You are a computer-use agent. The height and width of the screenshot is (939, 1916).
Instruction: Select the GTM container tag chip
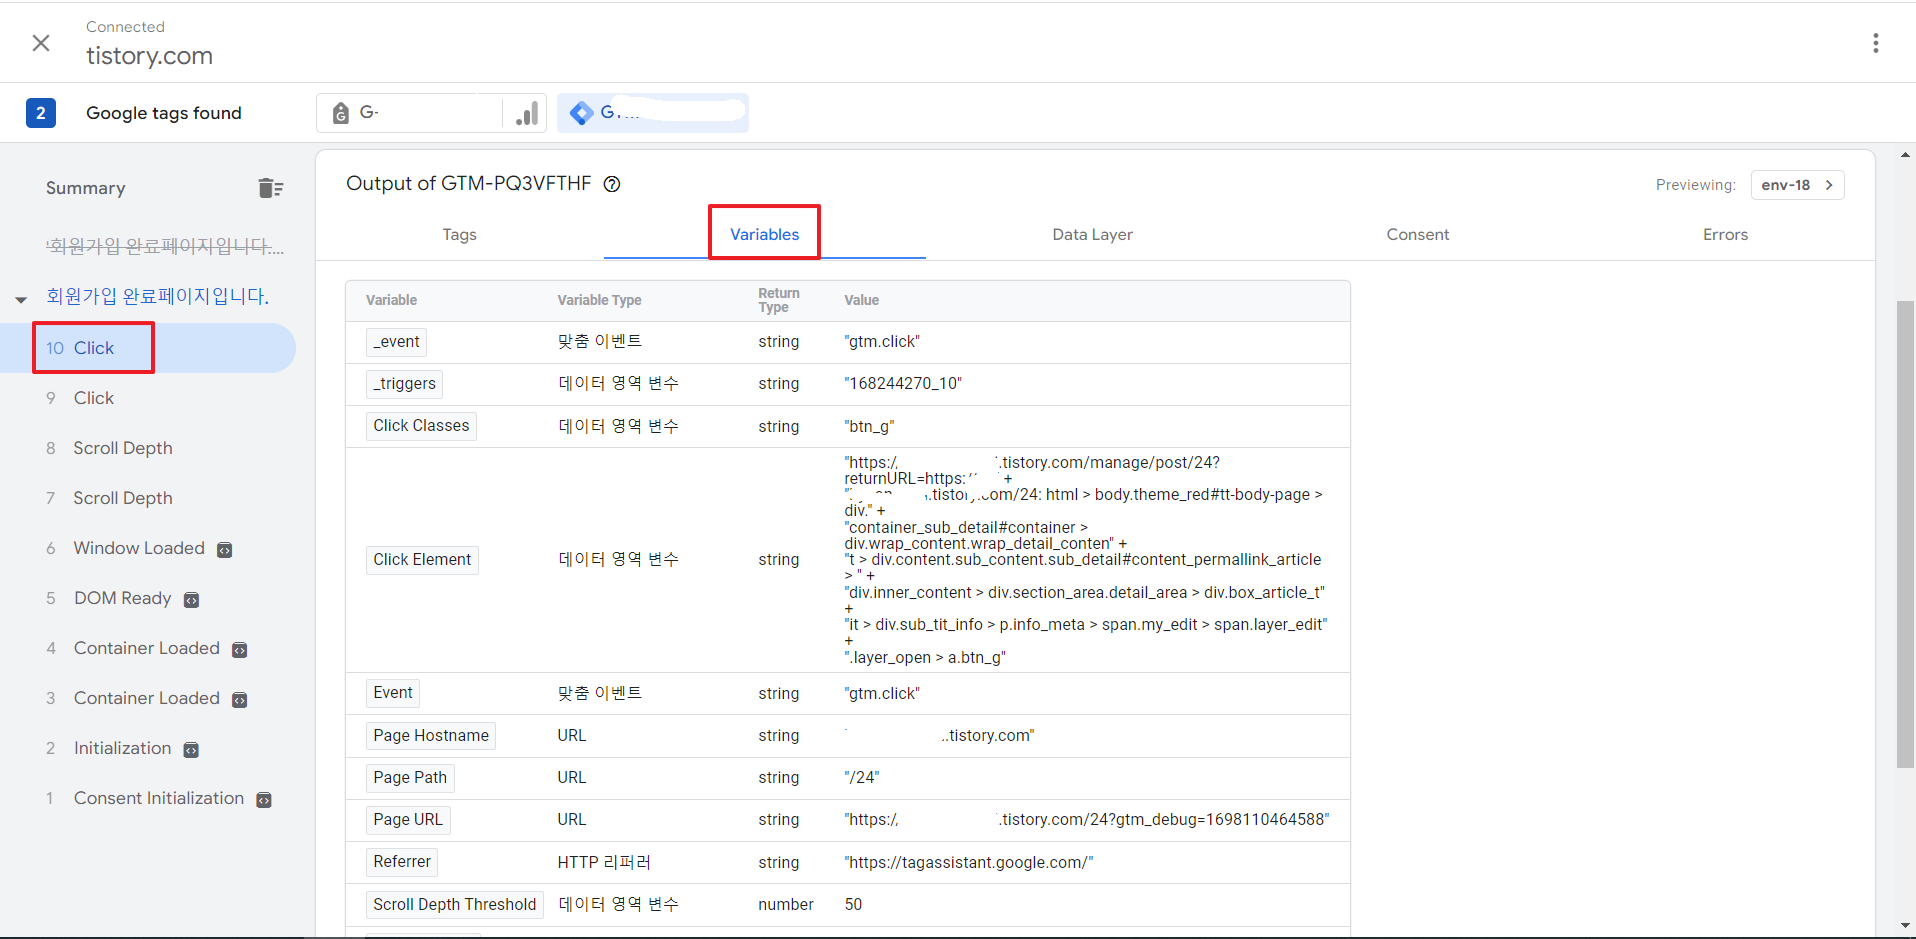point(653,113)
